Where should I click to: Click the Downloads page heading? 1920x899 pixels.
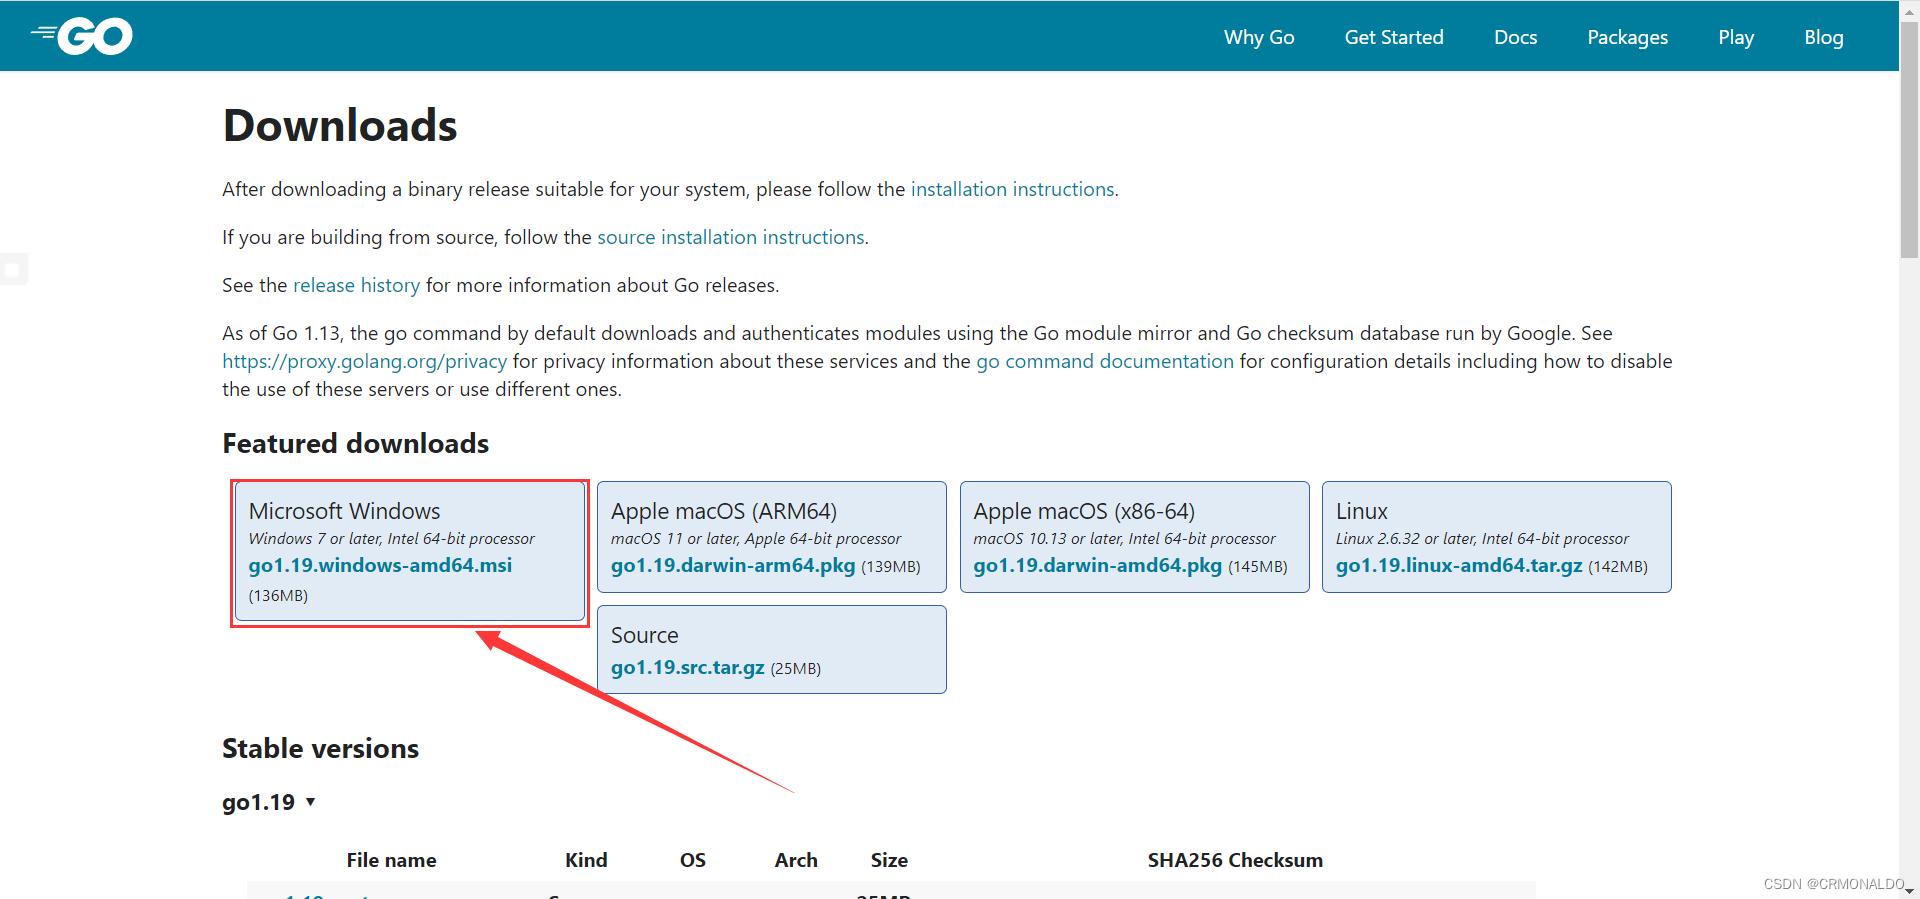[x=339, y=125]
